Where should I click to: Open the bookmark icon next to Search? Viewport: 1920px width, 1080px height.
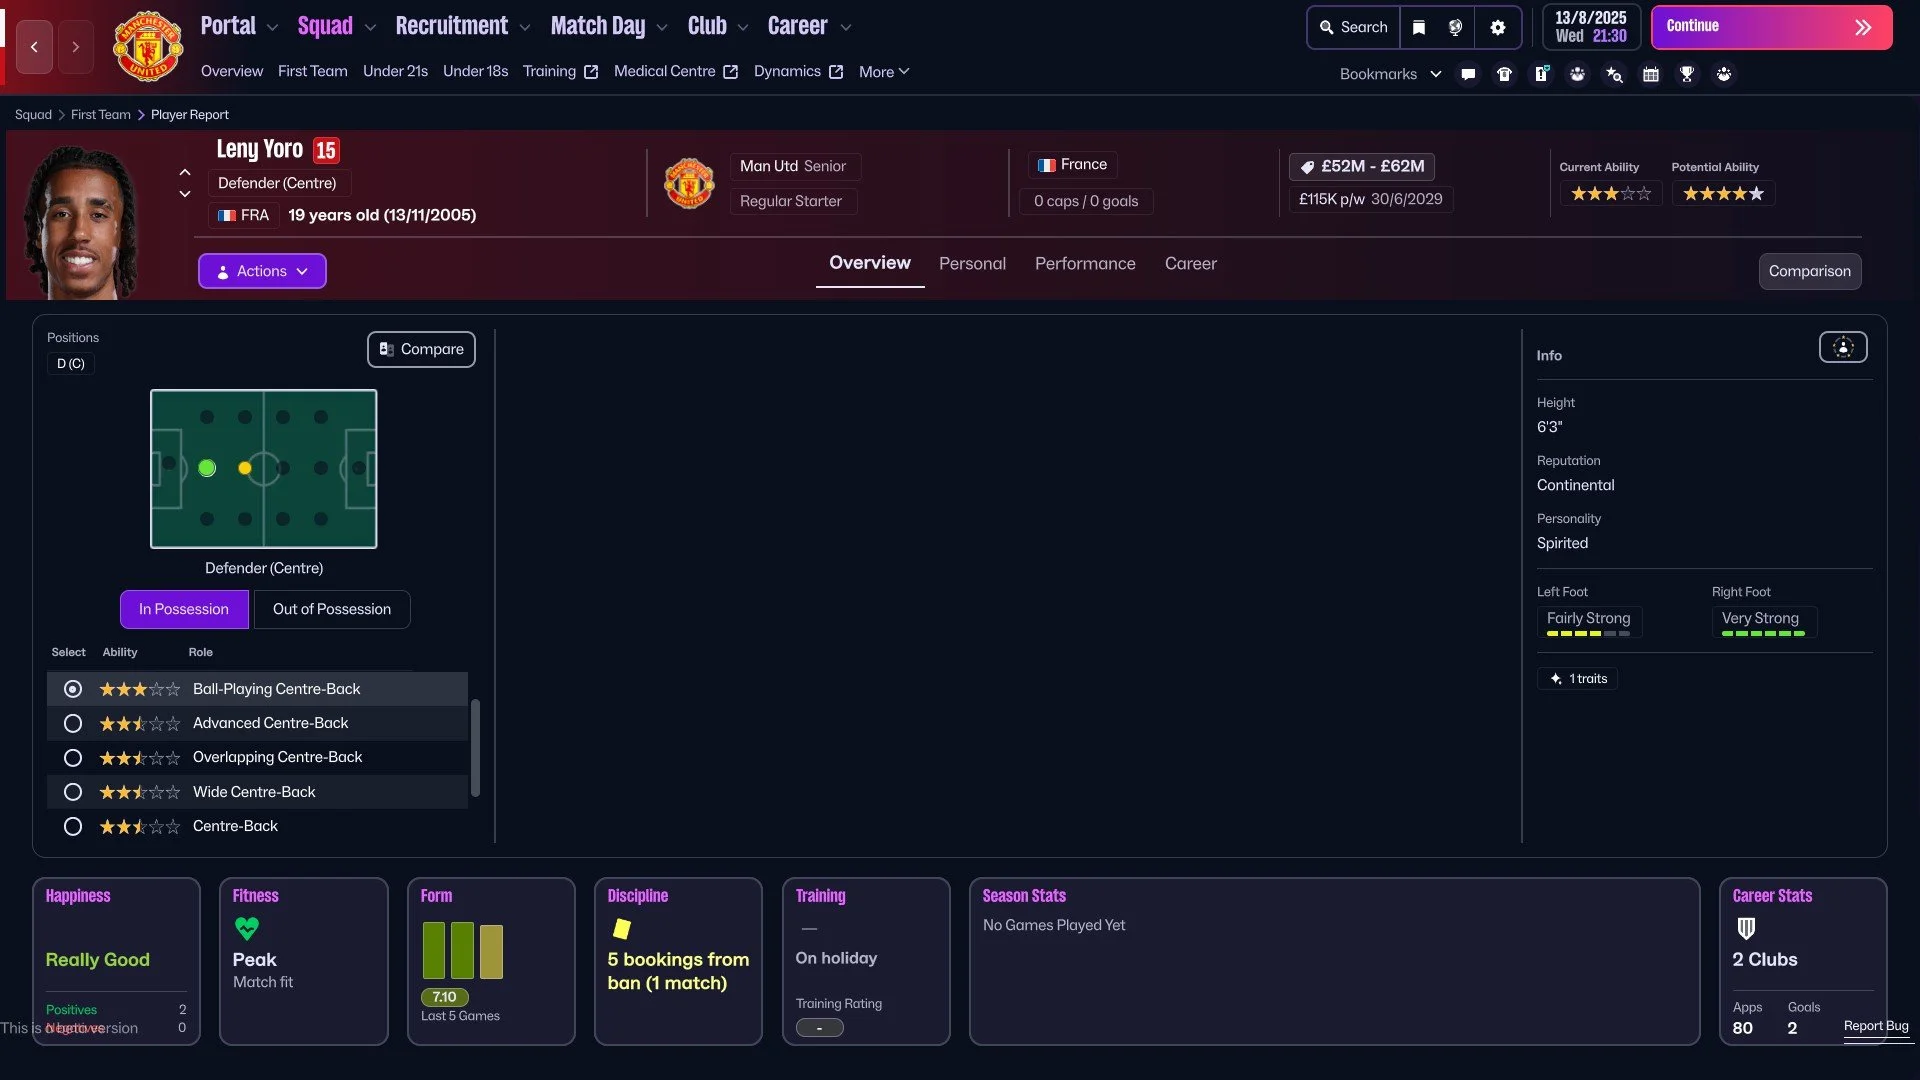click(1418, 27)
